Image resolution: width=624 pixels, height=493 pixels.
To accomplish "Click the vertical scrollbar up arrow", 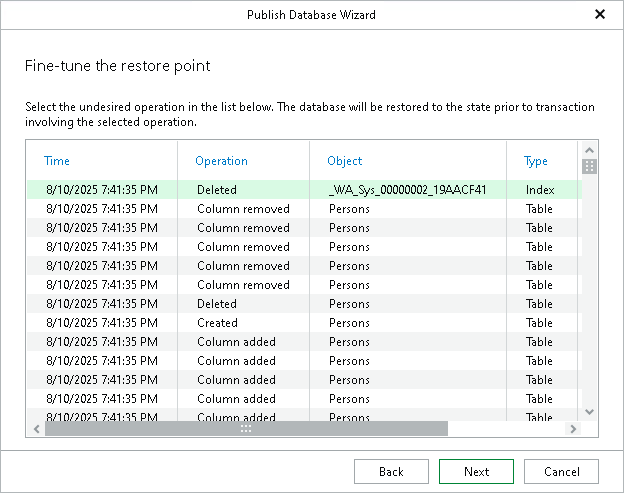I will point(589,149).
